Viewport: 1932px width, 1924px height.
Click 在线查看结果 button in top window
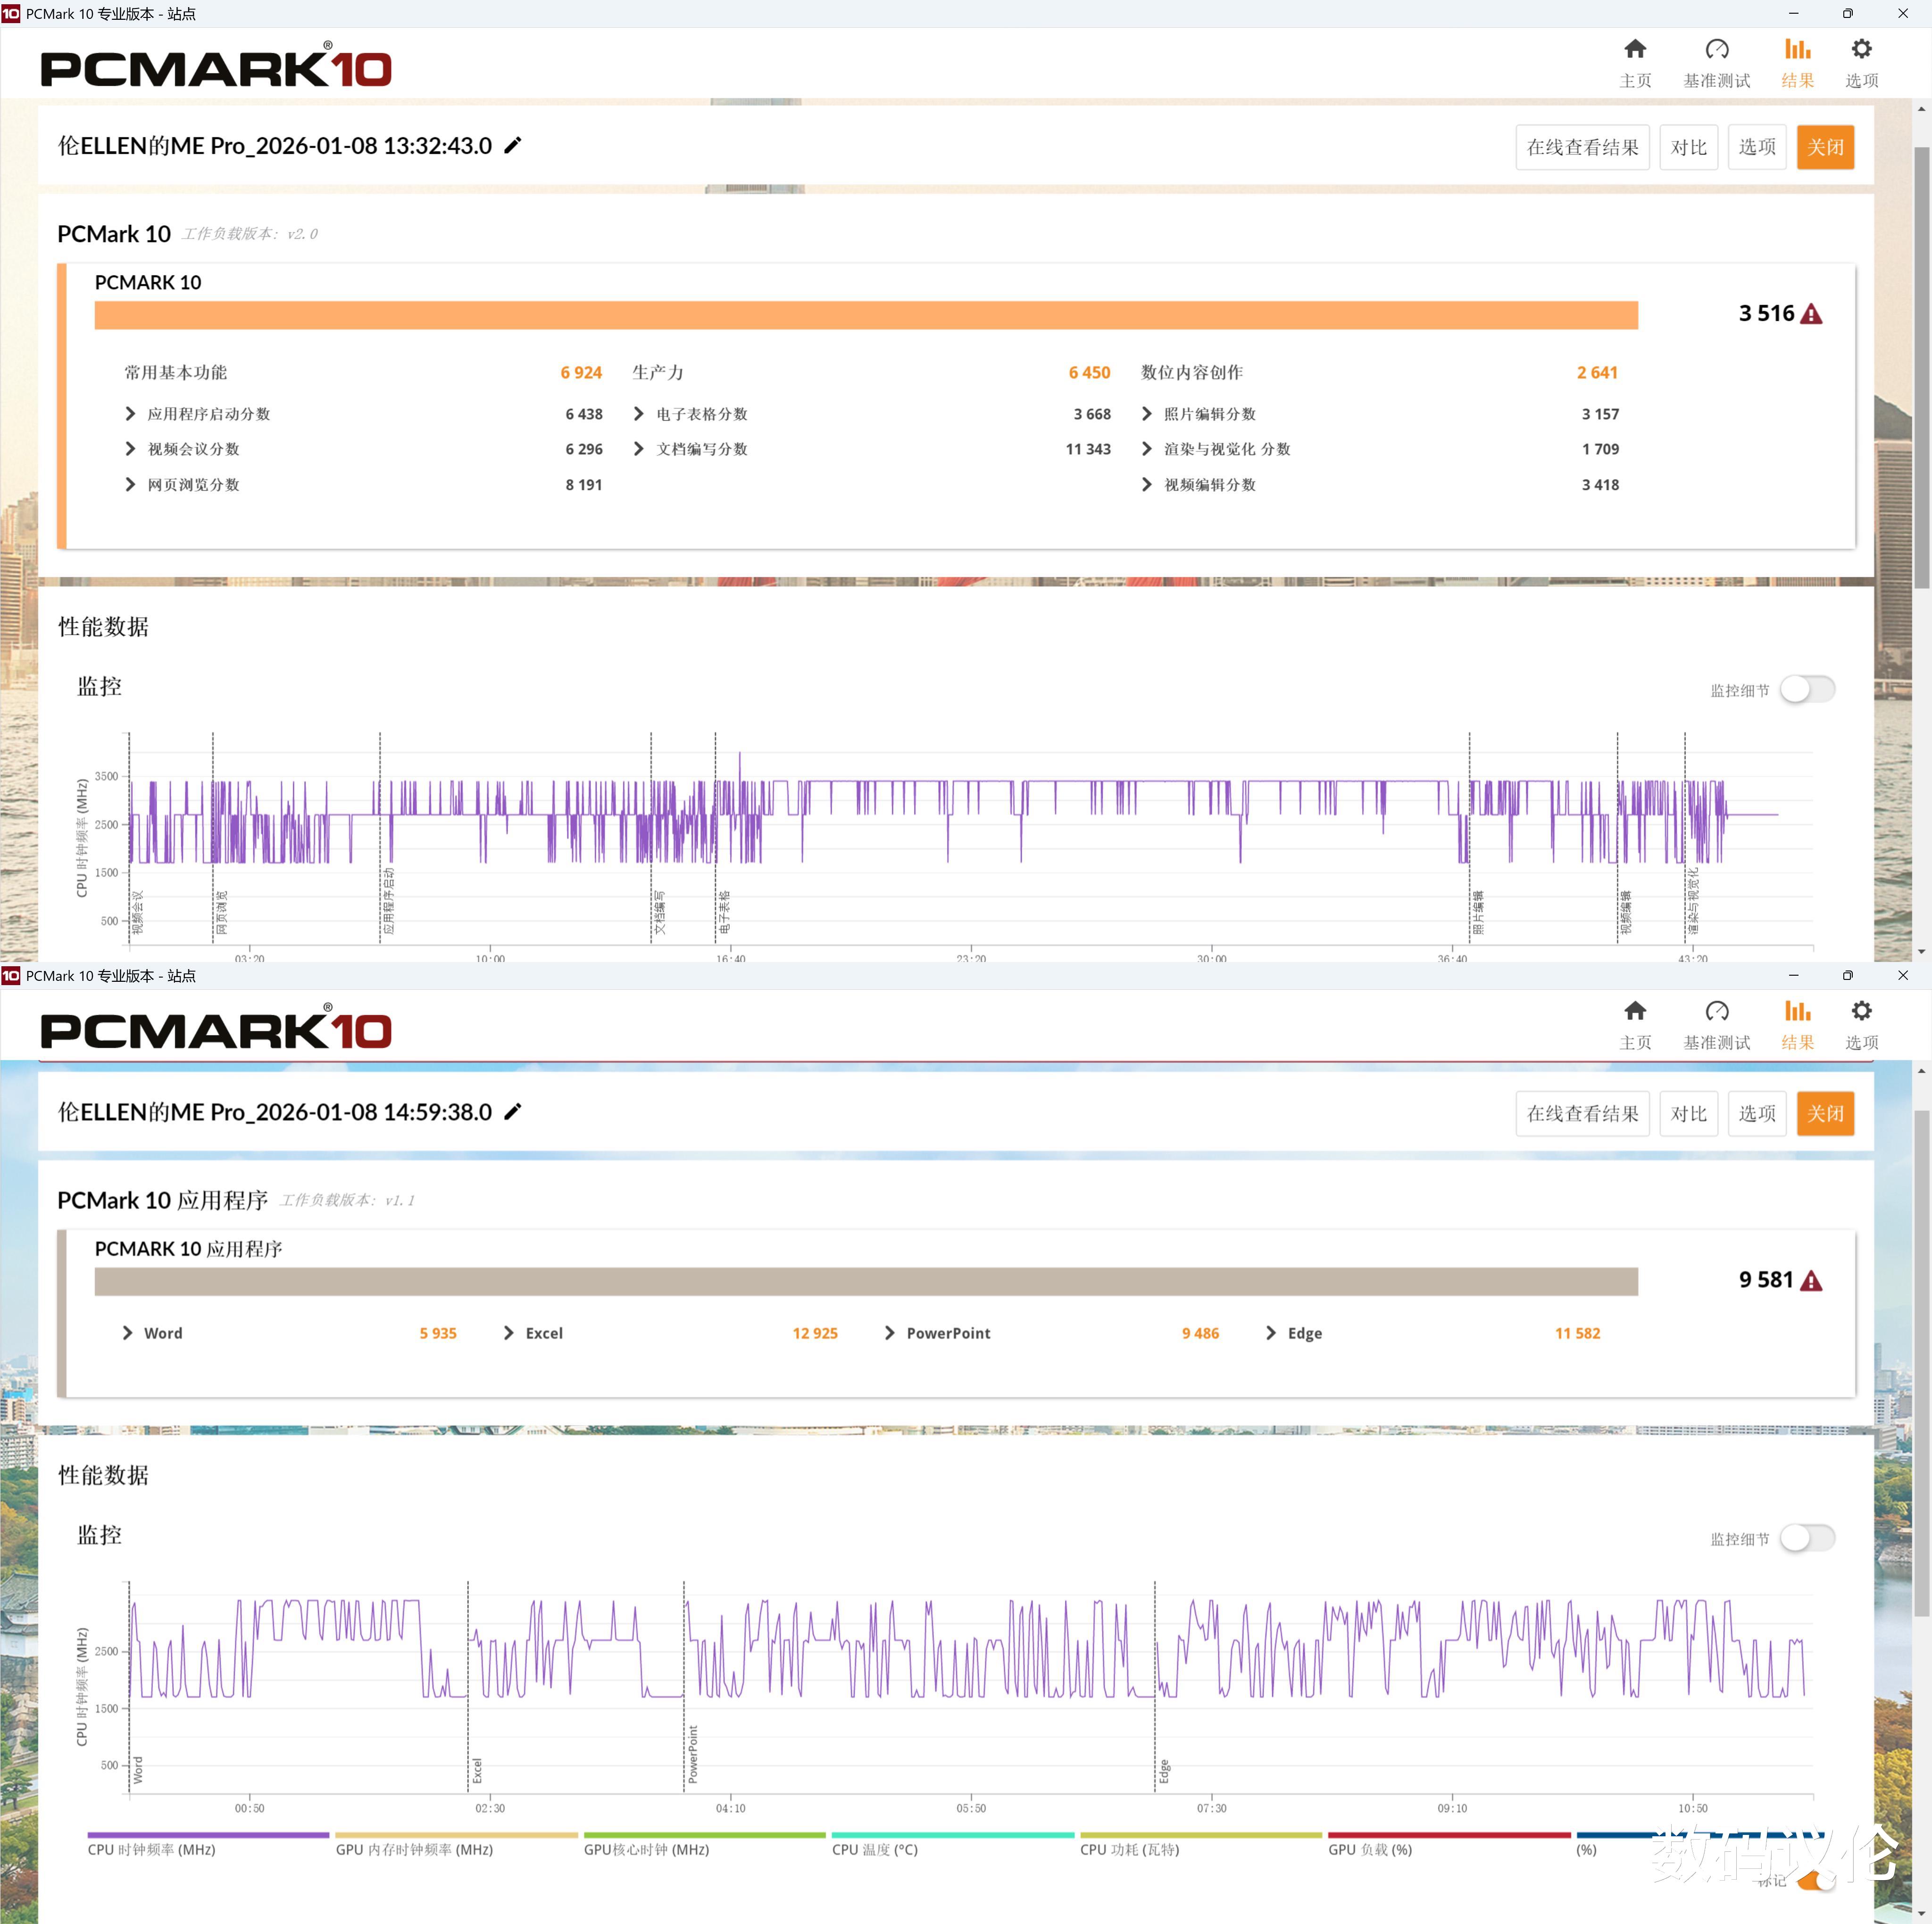coord(1582,148)
